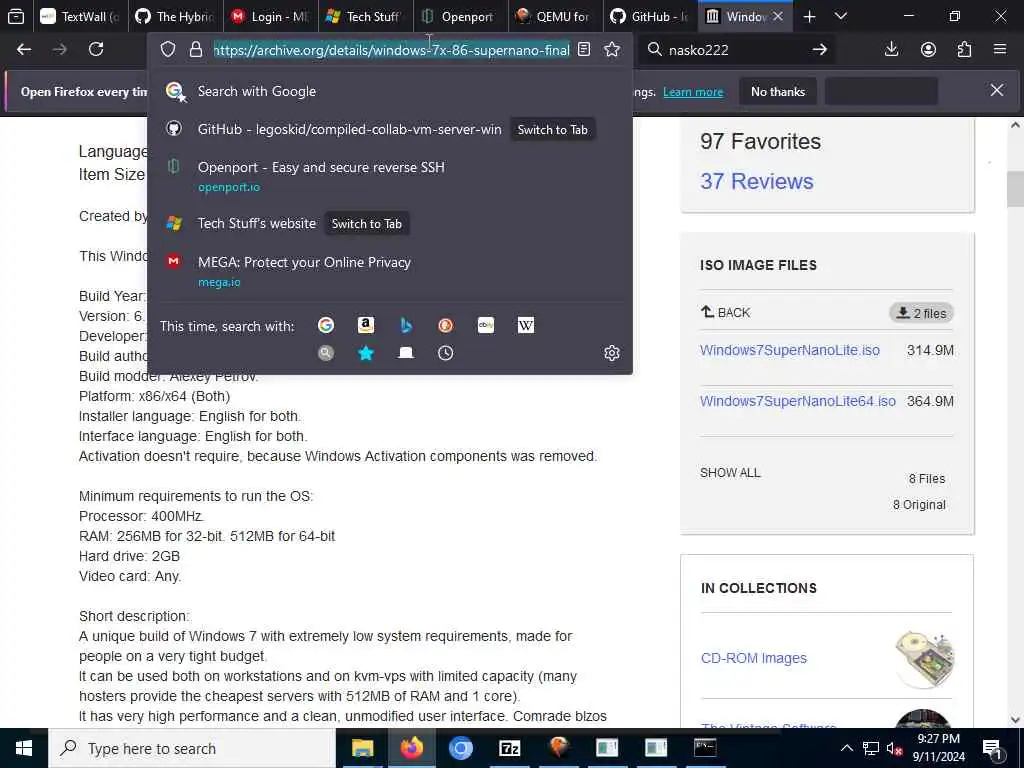This screenshot has height=768, width=1024.
Task: Open the notification center icon
Action: pyautogui.click(x=993, y=748)
